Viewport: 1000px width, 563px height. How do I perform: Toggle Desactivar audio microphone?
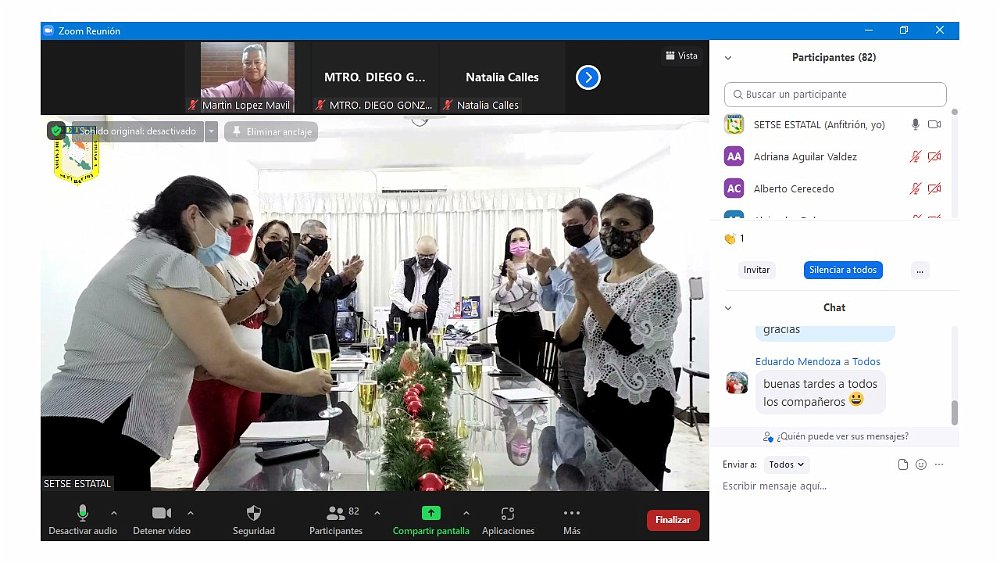tap(83, 513)
